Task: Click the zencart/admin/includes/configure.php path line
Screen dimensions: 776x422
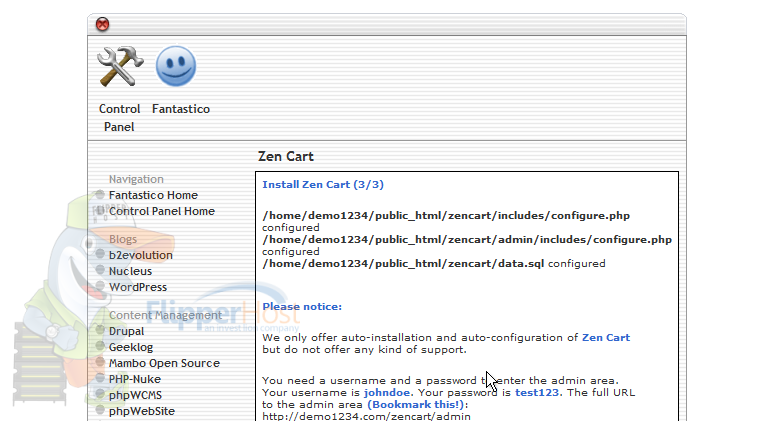Action: (467, 239)
